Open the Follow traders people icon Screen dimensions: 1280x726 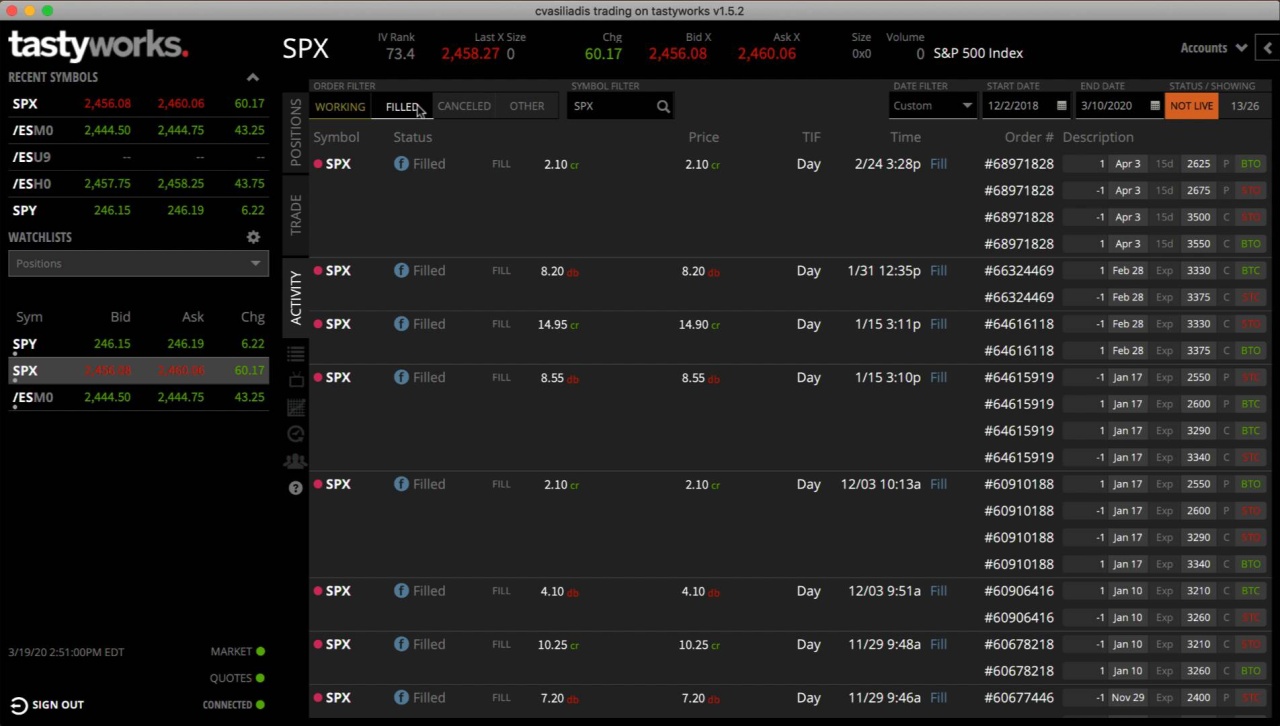click(295, 461)
